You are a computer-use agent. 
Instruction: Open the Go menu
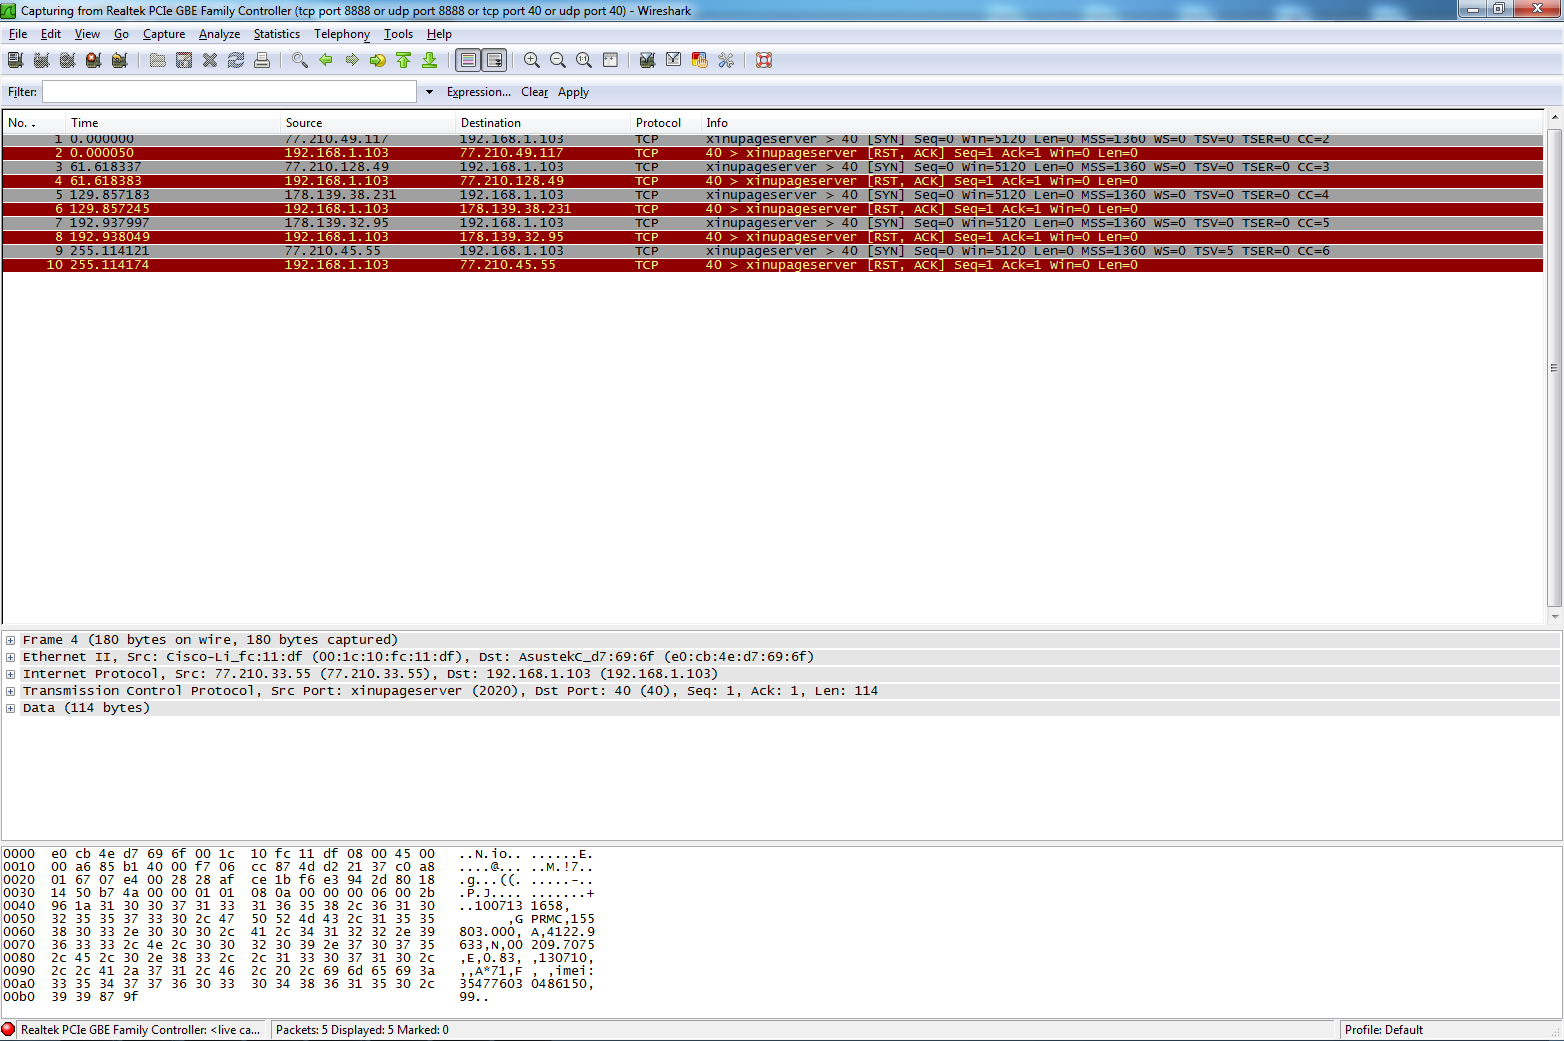[x=121, y=34]
